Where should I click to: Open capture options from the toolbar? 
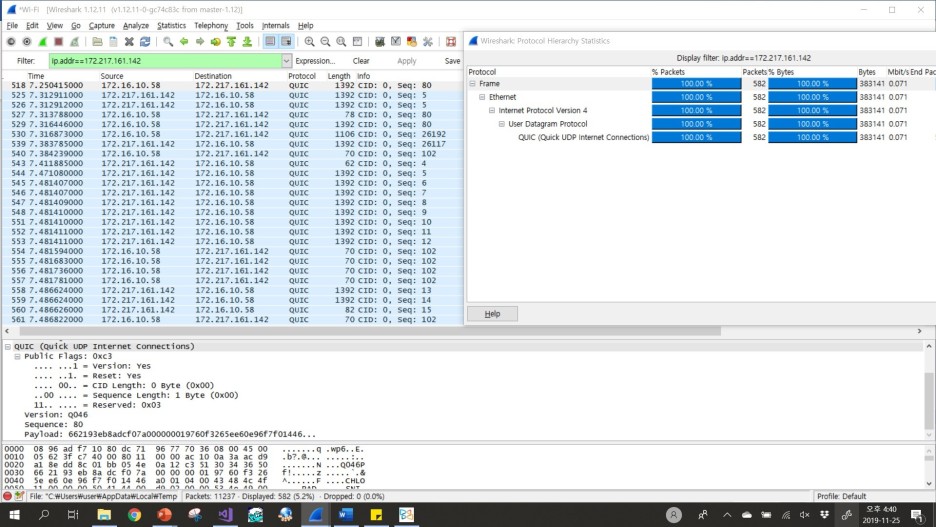[x=26, y=41]
